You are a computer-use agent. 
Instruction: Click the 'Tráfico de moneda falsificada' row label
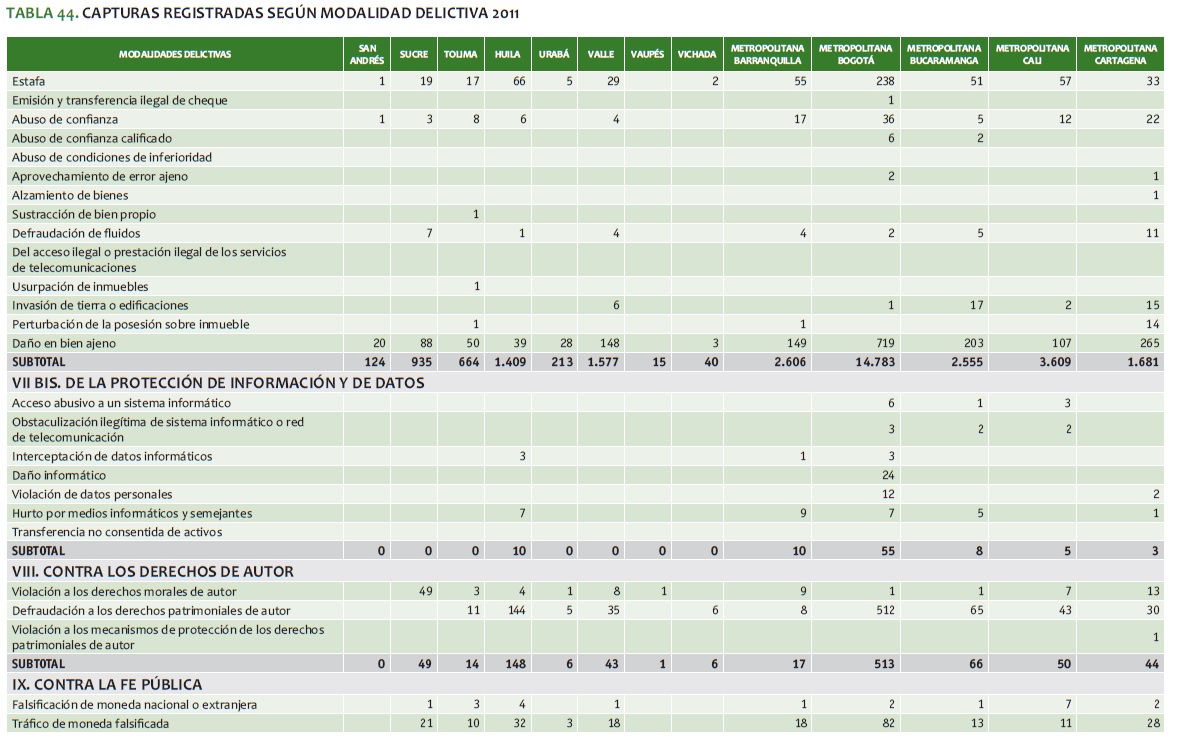(91, 723)
